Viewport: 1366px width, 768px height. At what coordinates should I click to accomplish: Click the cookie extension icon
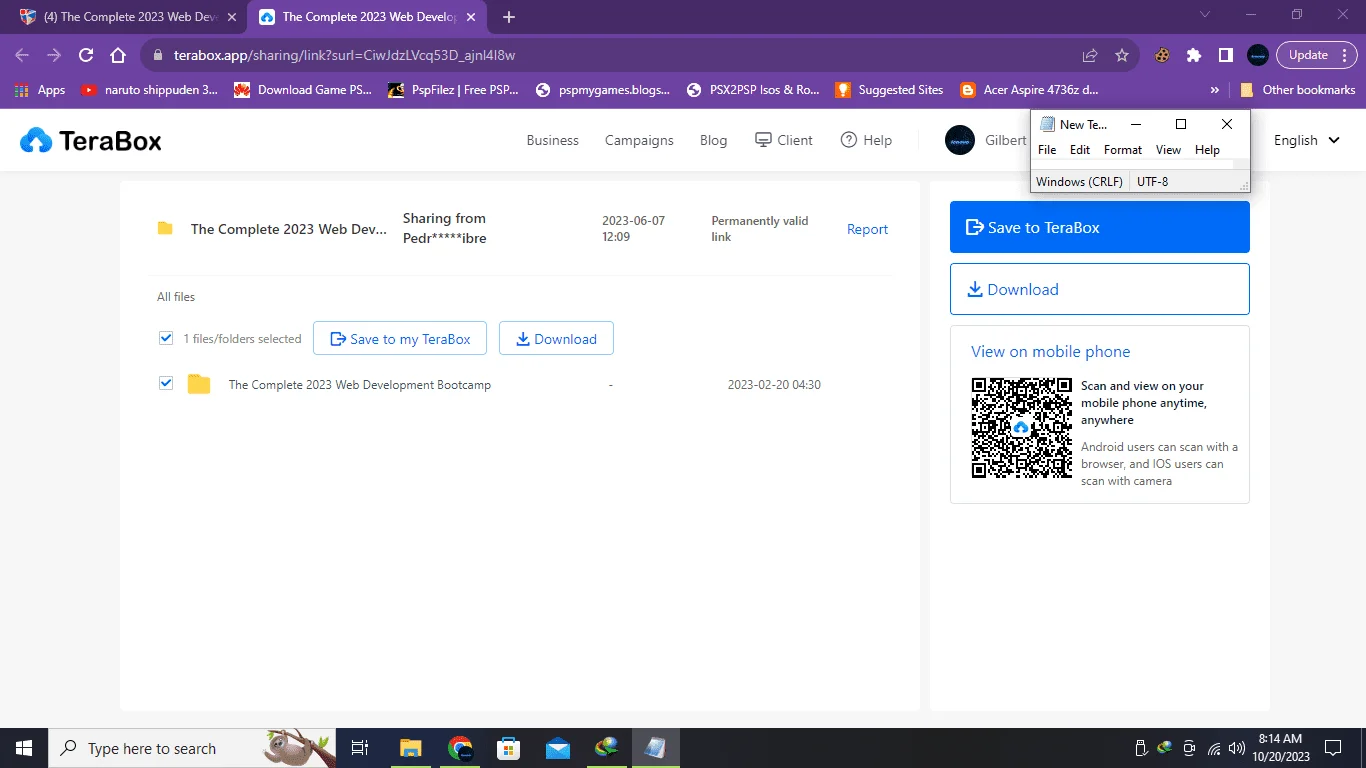(x=1162, y=55)
